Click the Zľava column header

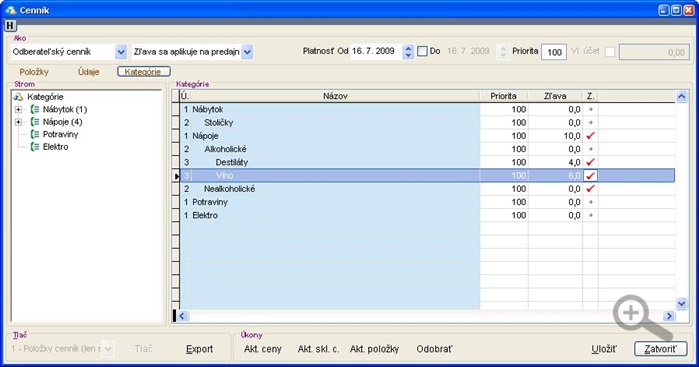555,96
